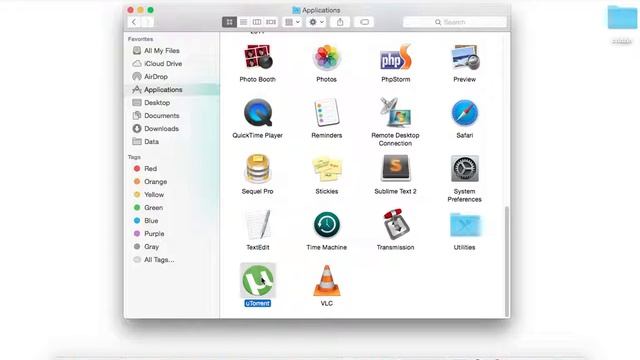Screen dimensions: 640x360
Task: Filter by the Gray tag
Action: pos(171,247)
